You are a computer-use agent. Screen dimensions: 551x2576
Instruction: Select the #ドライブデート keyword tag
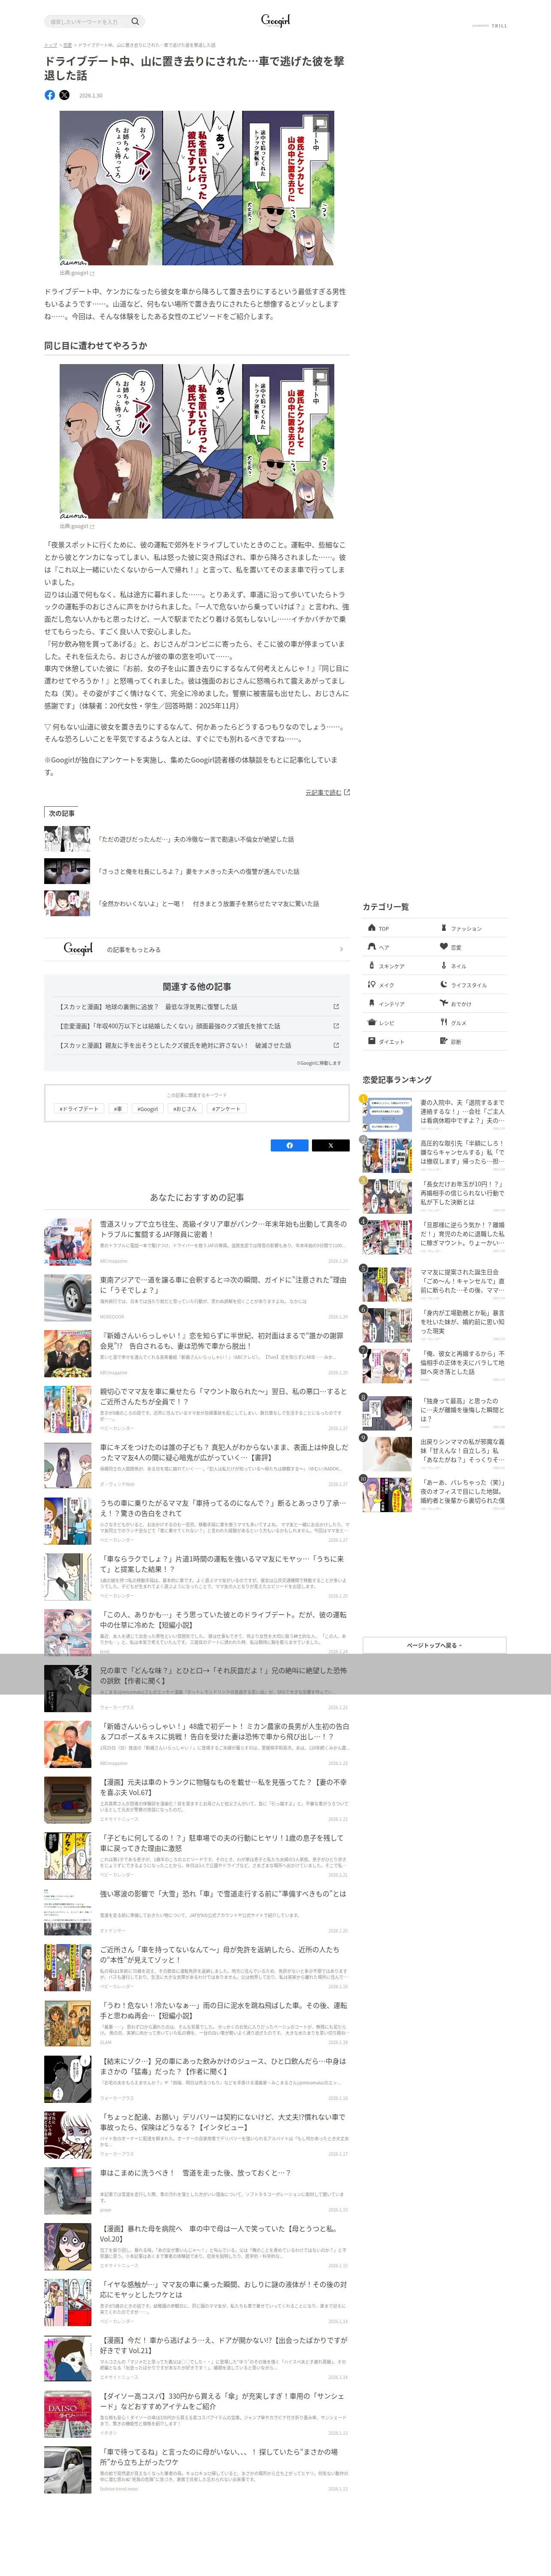tap(79, 1109)
